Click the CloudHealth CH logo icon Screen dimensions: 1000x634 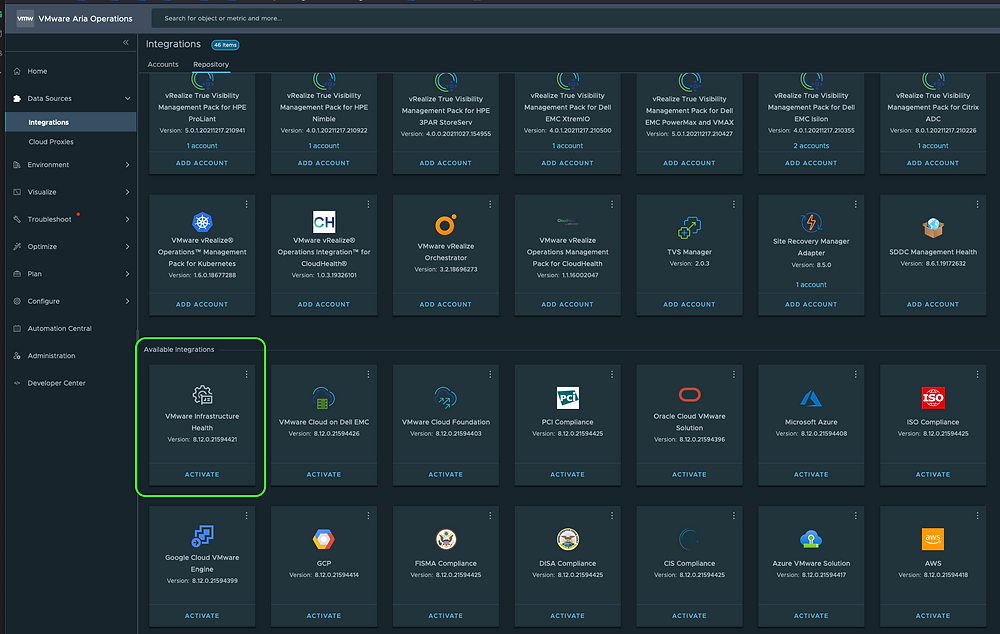point(324,222)
